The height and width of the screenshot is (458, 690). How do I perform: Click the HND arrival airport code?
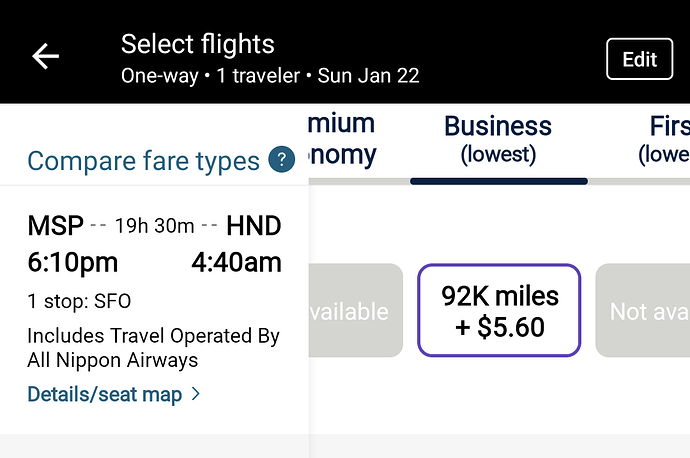click(254, 226)
